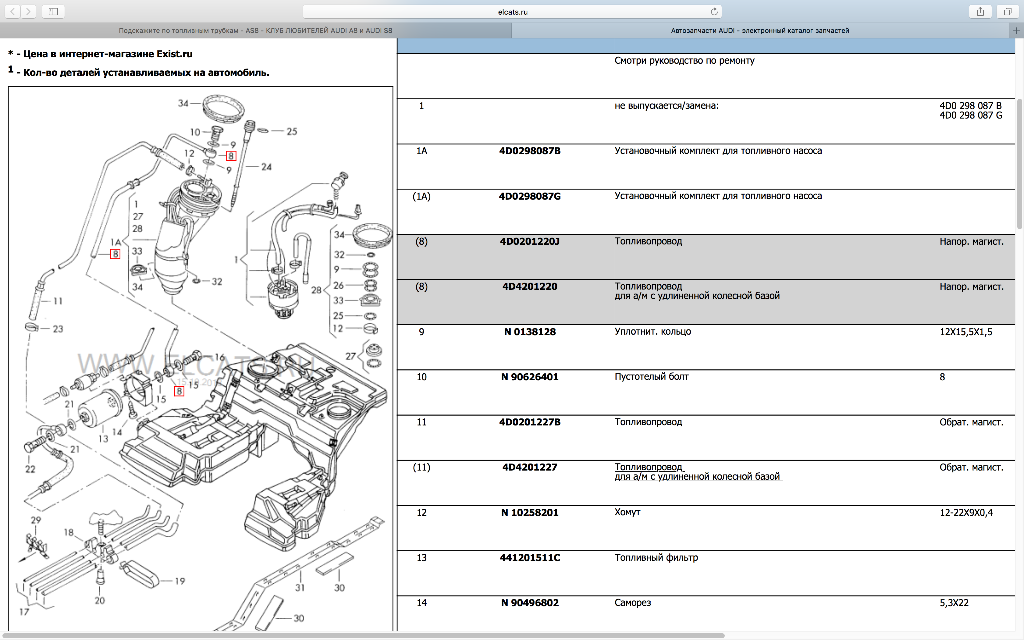Click red boxed 8 next to part 15
The height and width of the screenshot is (640, 1024).
click(x=180, y=391)
